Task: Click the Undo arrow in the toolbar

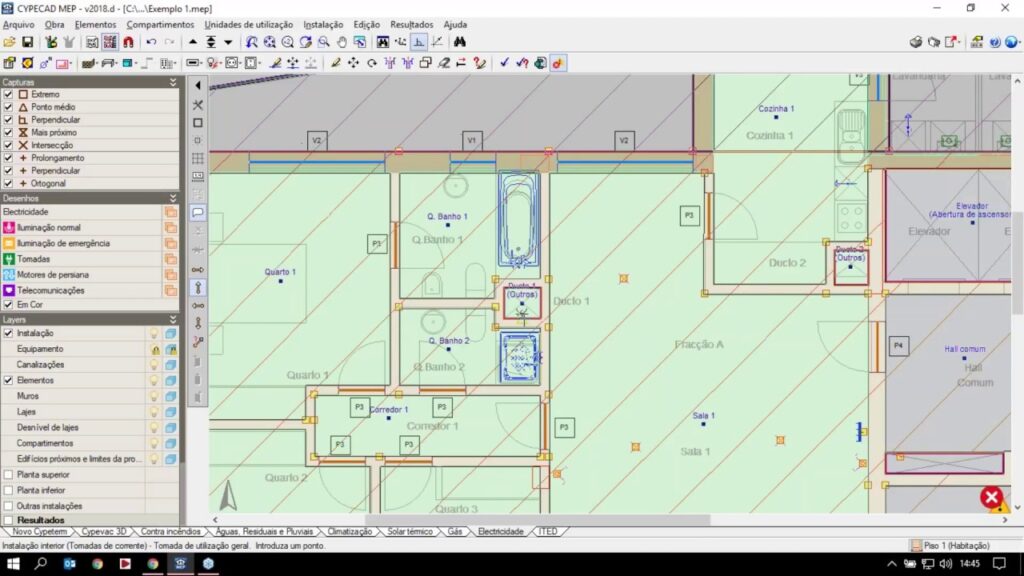Action: (x=151, y=42)
